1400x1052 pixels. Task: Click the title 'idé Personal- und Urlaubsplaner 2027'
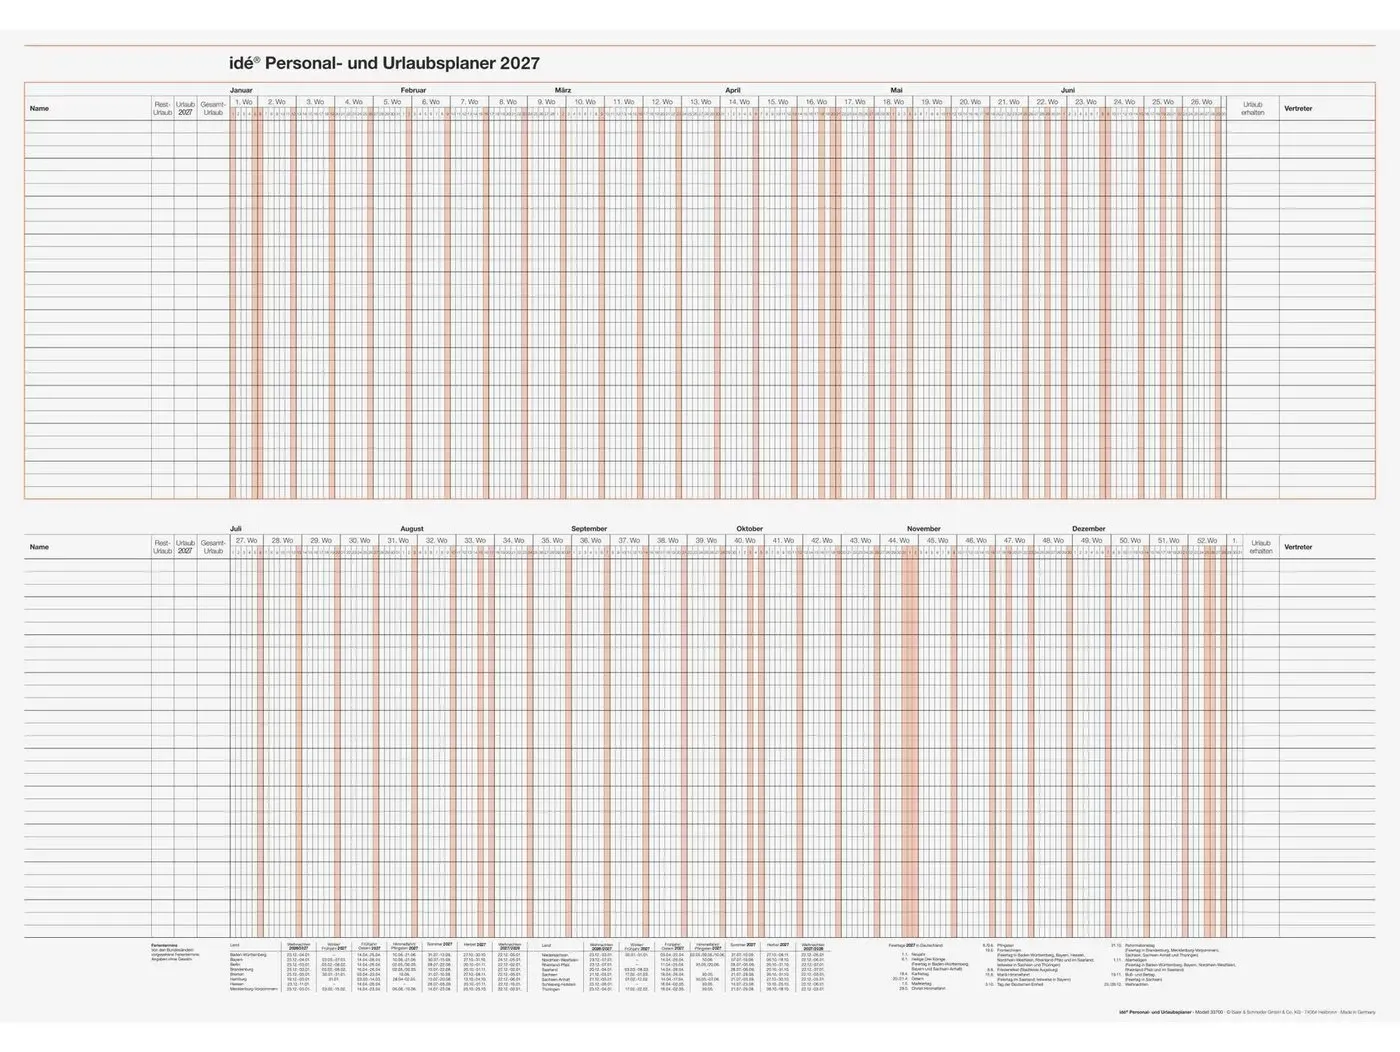click(385, 63)
